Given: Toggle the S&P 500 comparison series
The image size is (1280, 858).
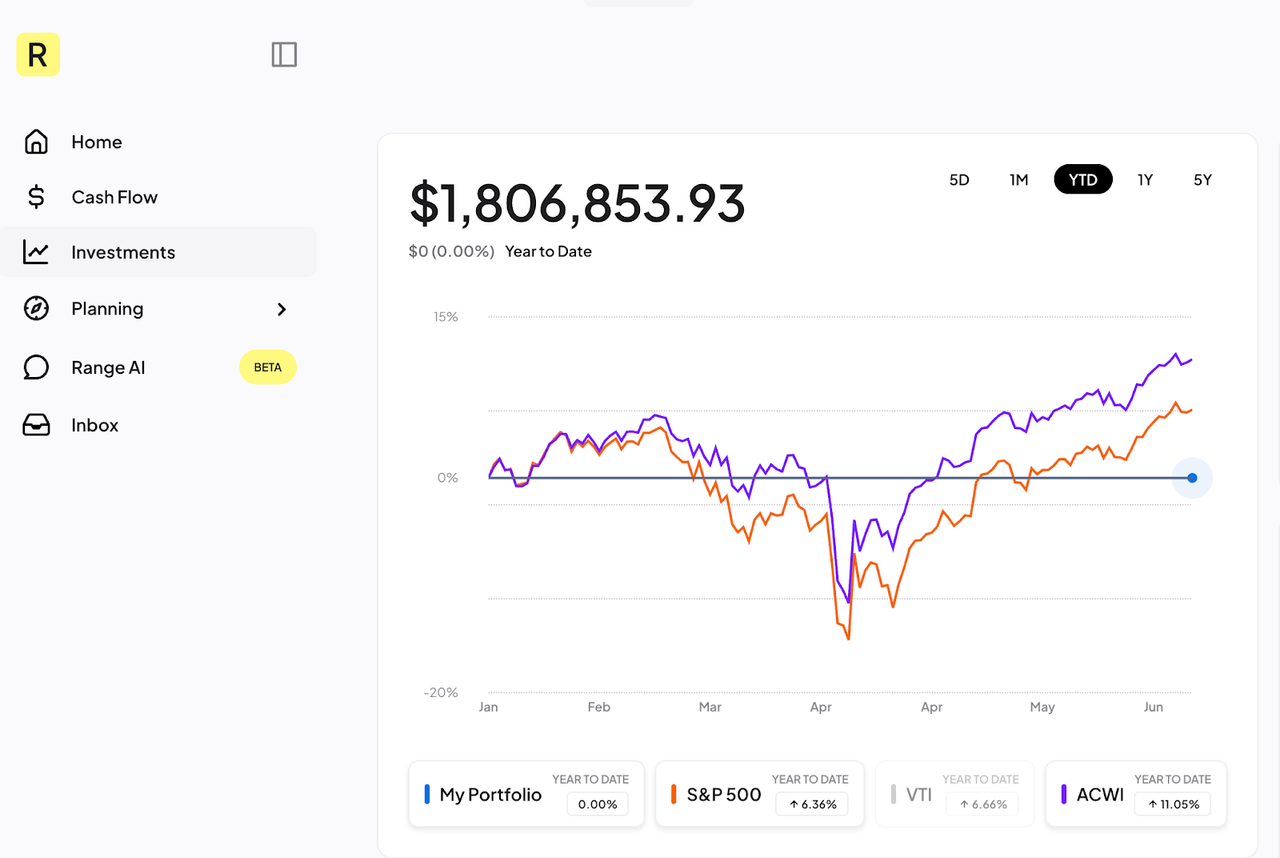Looking at the screenshot, I should (759, 793).
